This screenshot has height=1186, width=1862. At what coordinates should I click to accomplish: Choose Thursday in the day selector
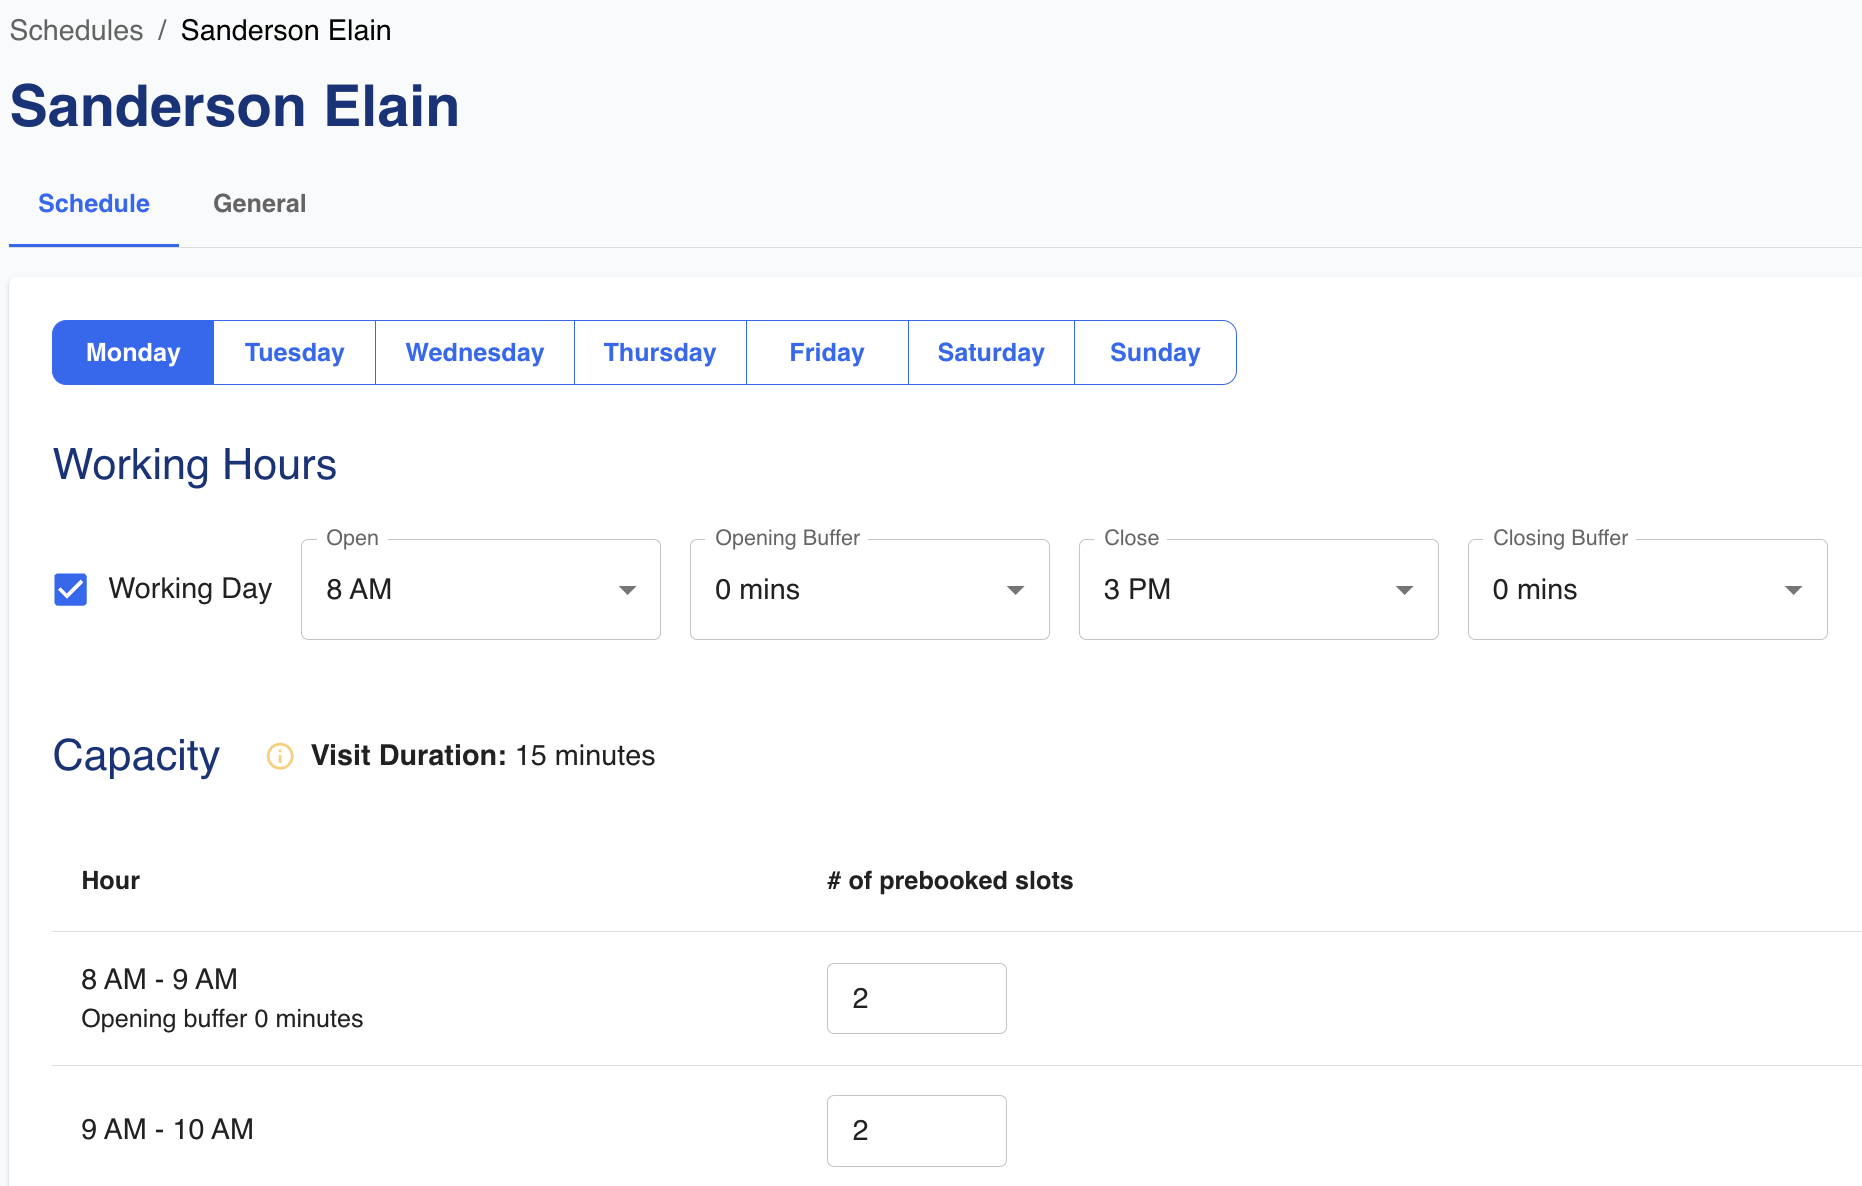pyautogui.click(x=660, y=353)
